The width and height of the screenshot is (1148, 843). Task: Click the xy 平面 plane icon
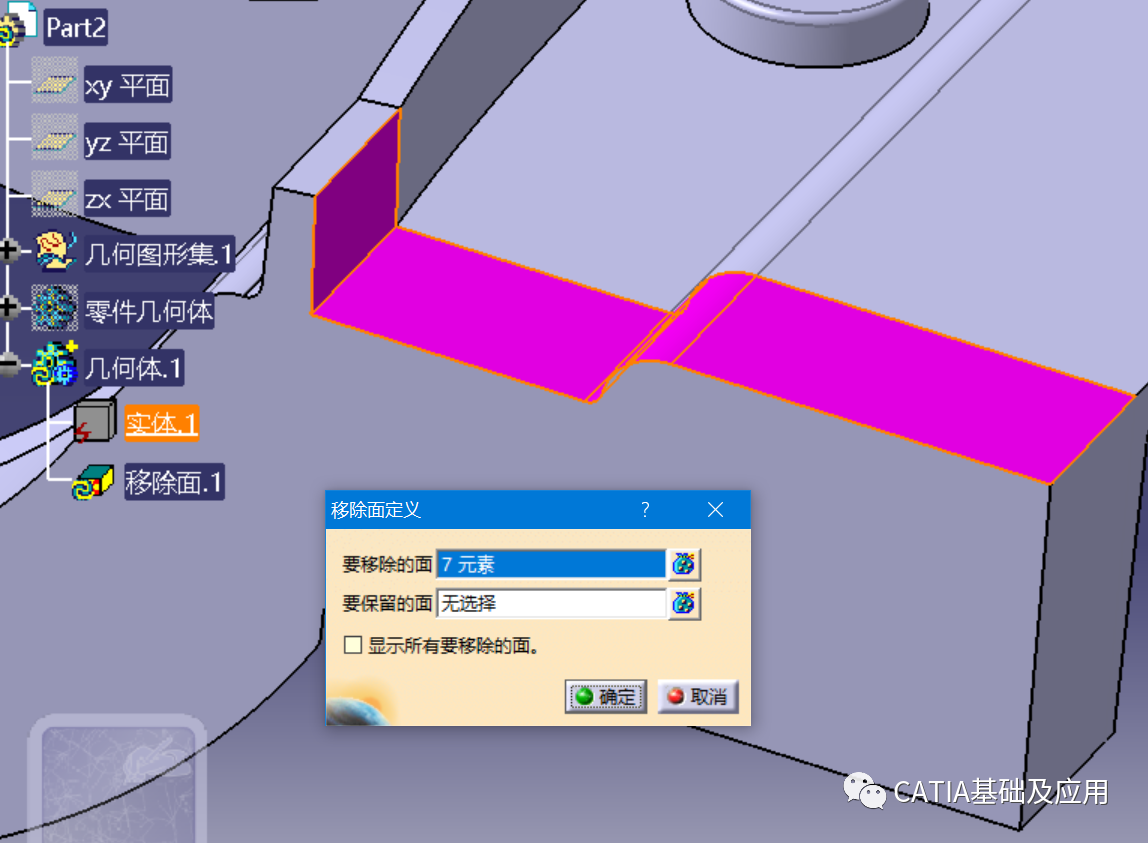point(55,81)
